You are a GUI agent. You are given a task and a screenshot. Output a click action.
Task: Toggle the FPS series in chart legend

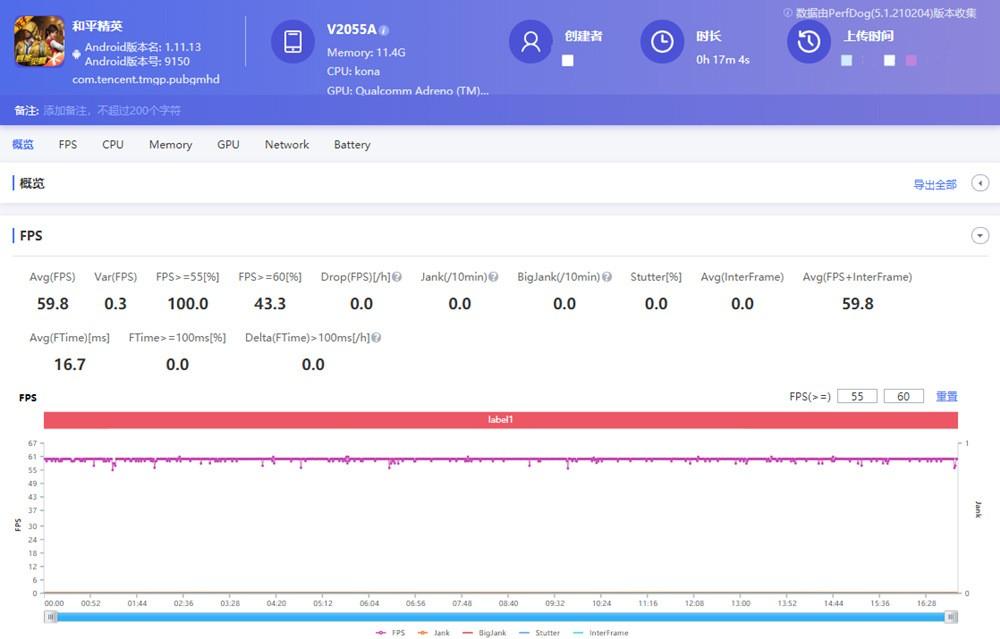[390, 633]
